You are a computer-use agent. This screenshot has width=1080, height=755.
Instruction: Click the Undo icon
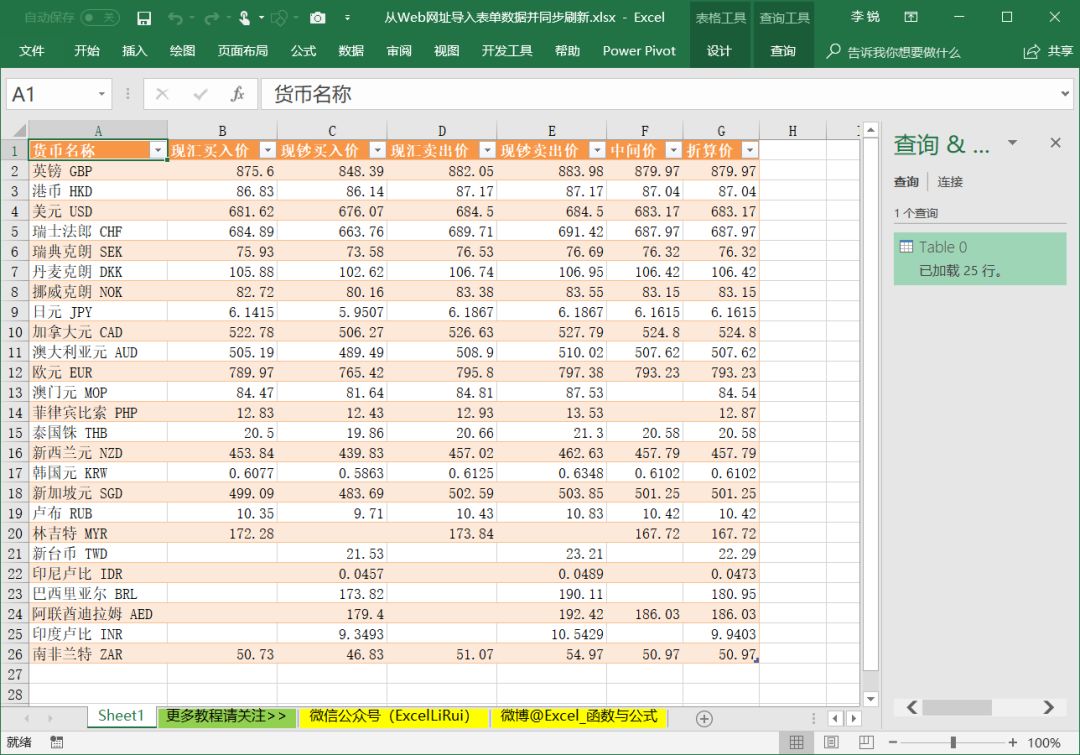pos(175,17)
